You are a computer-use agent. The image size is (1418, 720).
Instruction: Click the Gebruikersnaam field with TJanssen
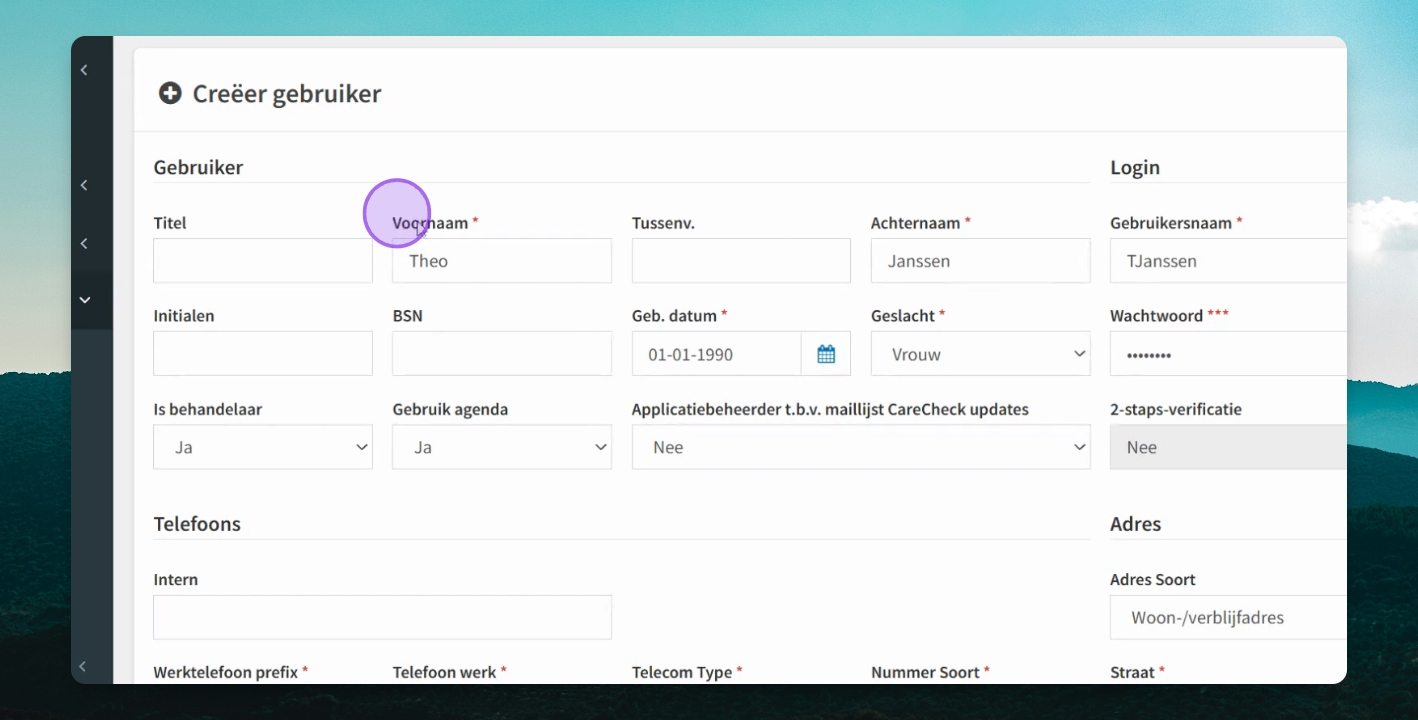pos(1228,261)
